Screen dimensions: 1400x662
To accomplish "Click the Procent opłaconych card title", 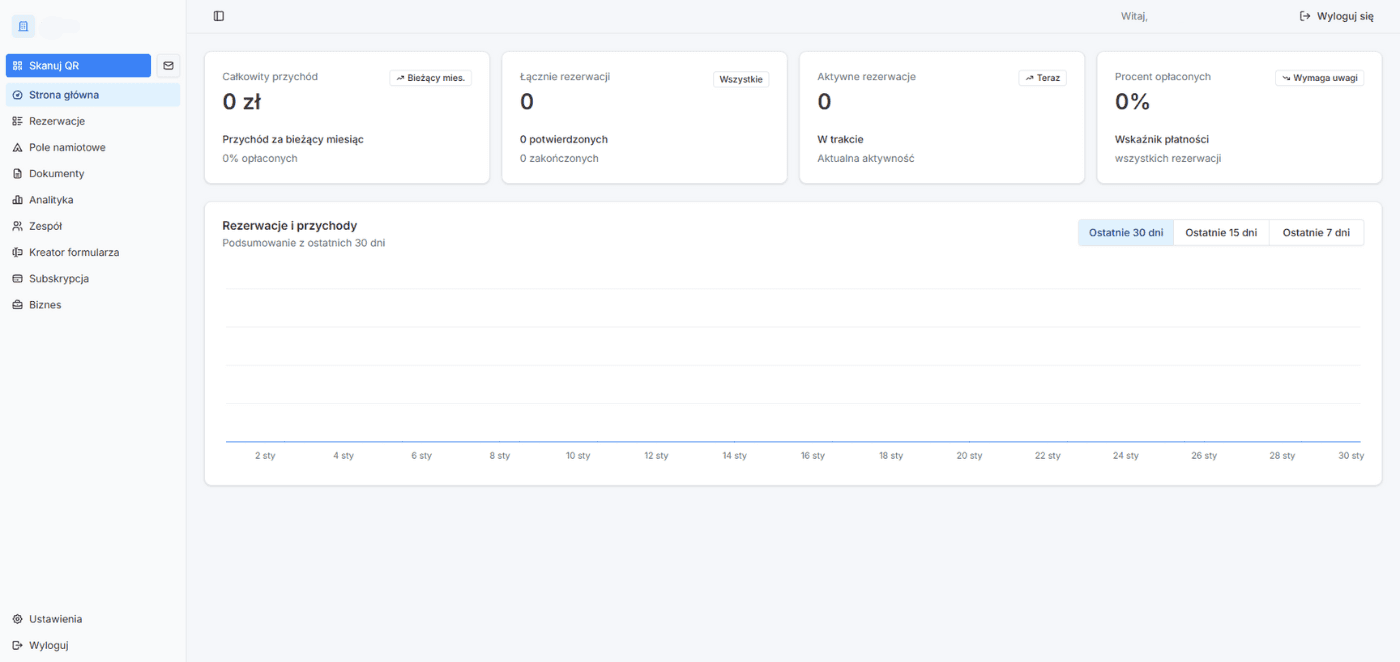I will pos(1163,77).
